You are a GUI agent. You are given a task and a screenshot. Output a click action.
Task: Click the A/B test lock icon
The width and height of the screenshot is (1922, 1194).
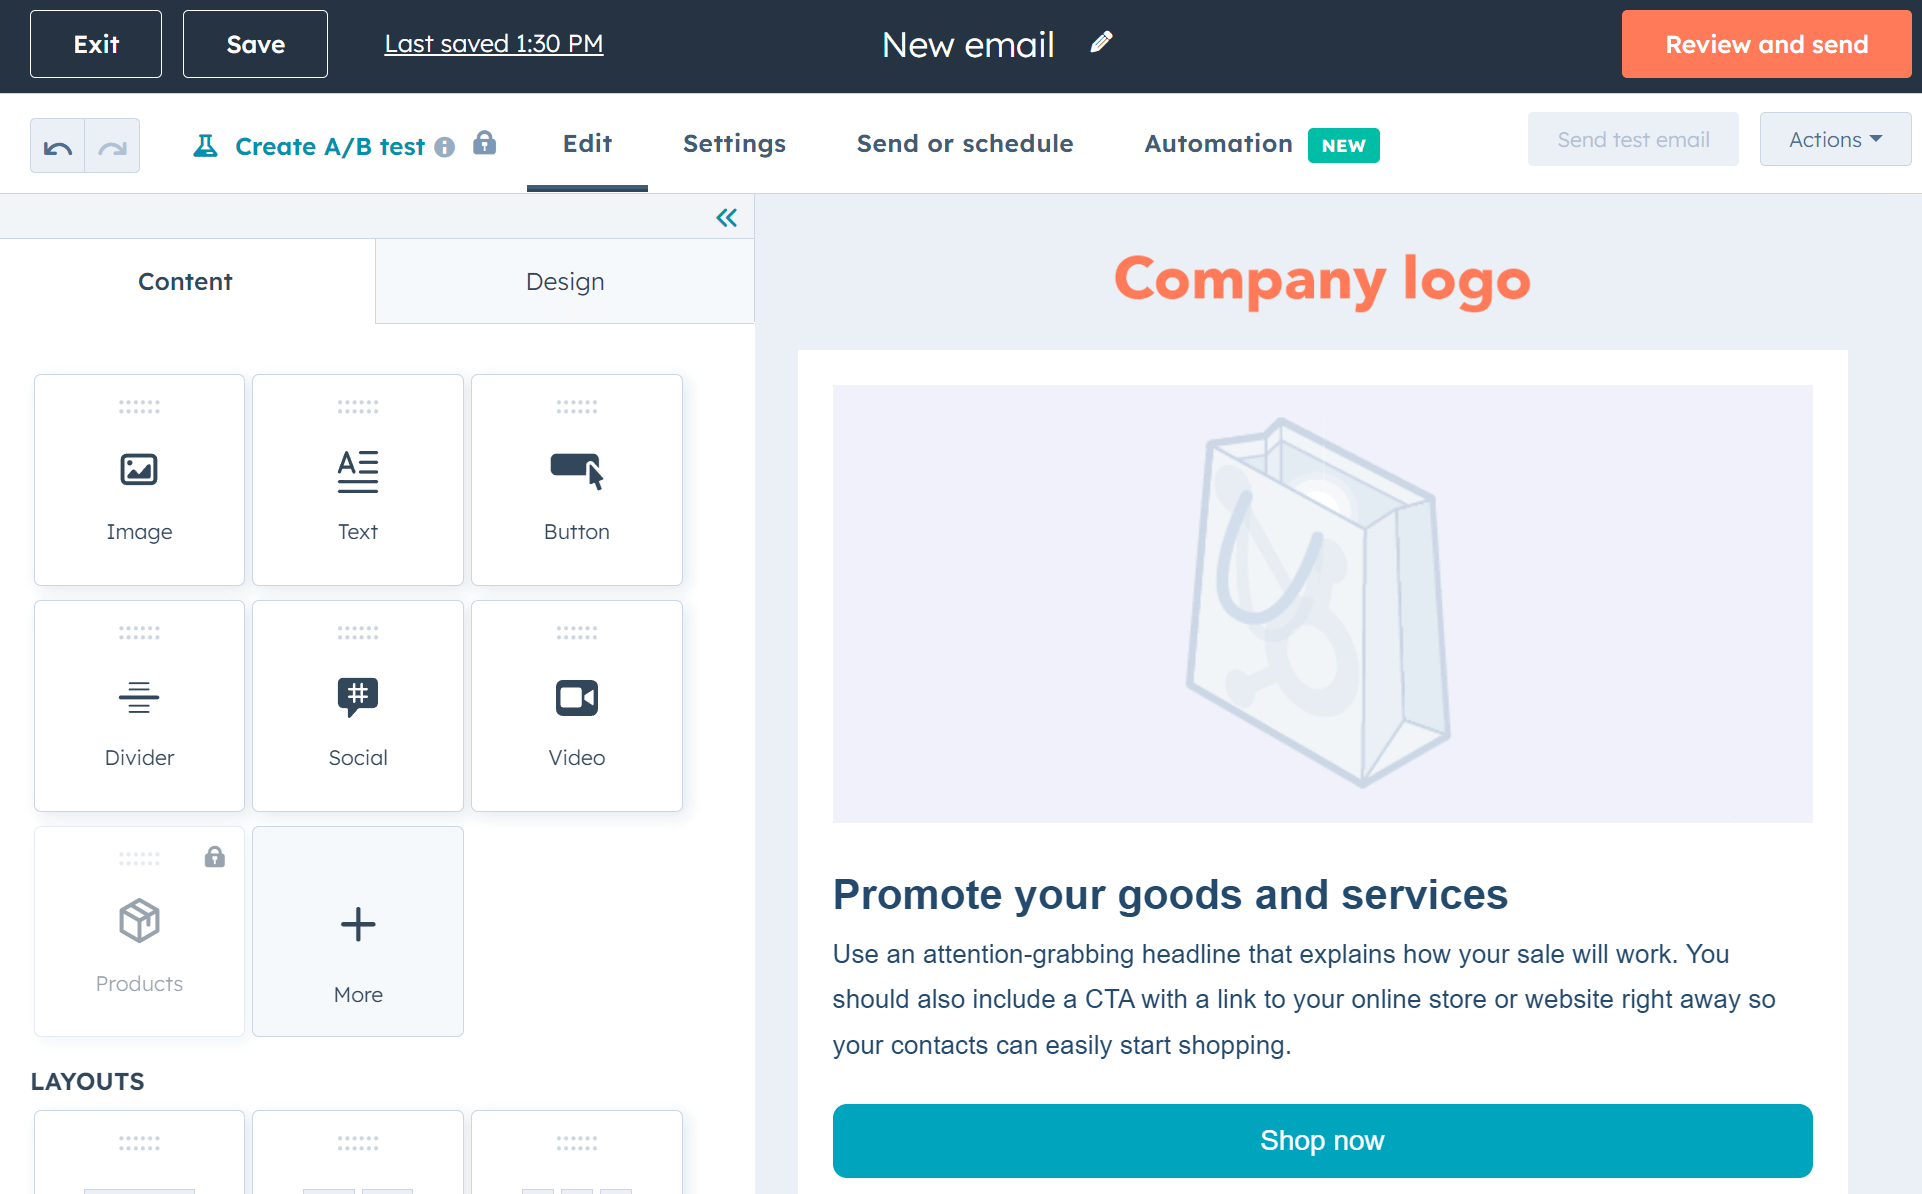click(x=483, y=142)
